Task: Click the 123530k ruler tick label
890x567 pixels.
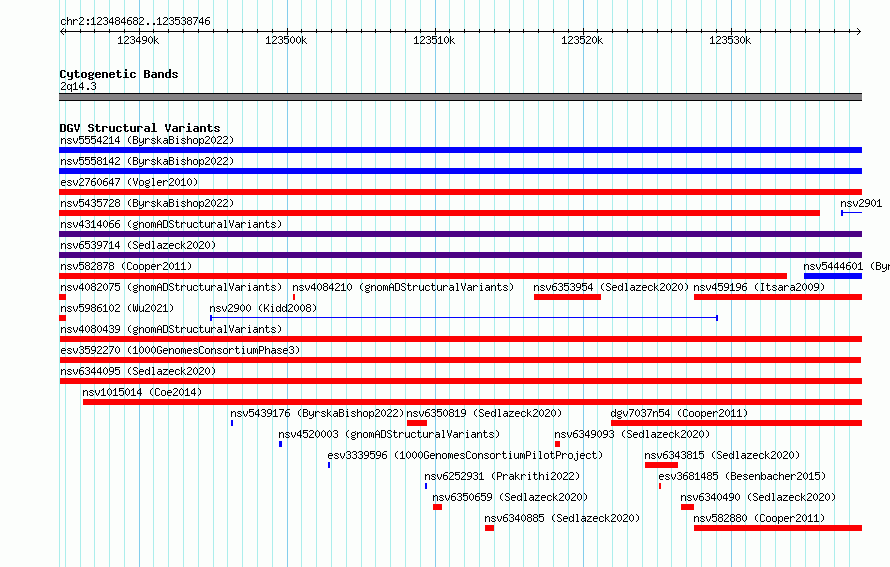Action: 730,40
